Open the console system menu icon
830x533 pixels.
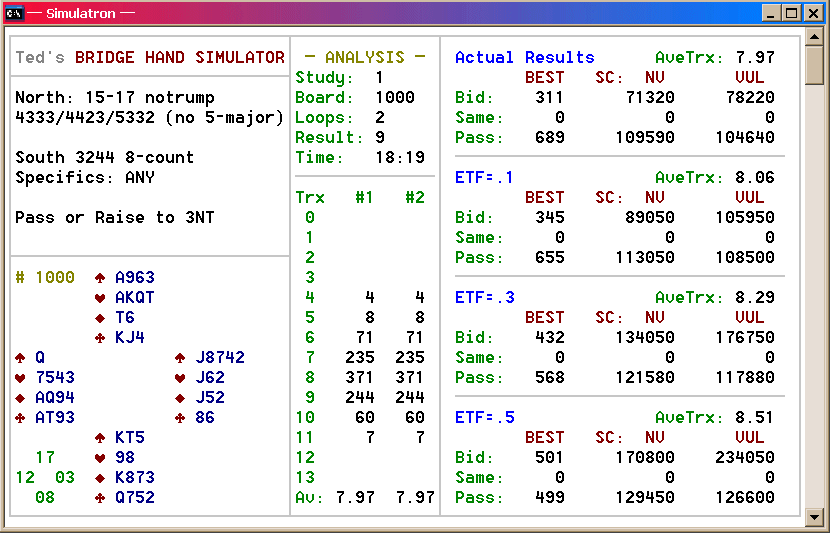pos(15,13)
